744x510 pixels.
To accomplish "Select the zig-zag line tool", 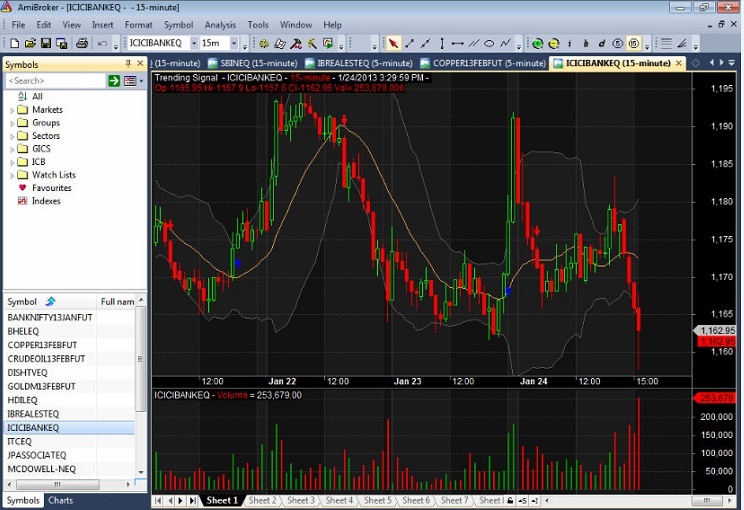I will point(505,44).
